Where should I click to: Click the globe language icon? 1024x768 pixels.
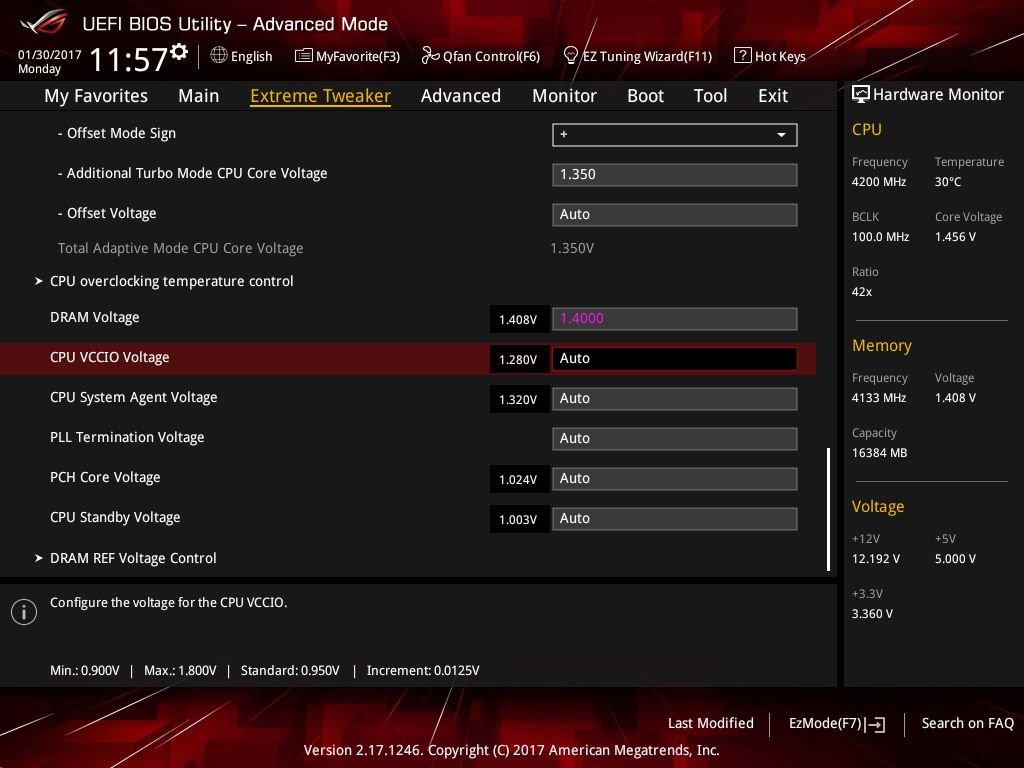click(x=219, y=56)
